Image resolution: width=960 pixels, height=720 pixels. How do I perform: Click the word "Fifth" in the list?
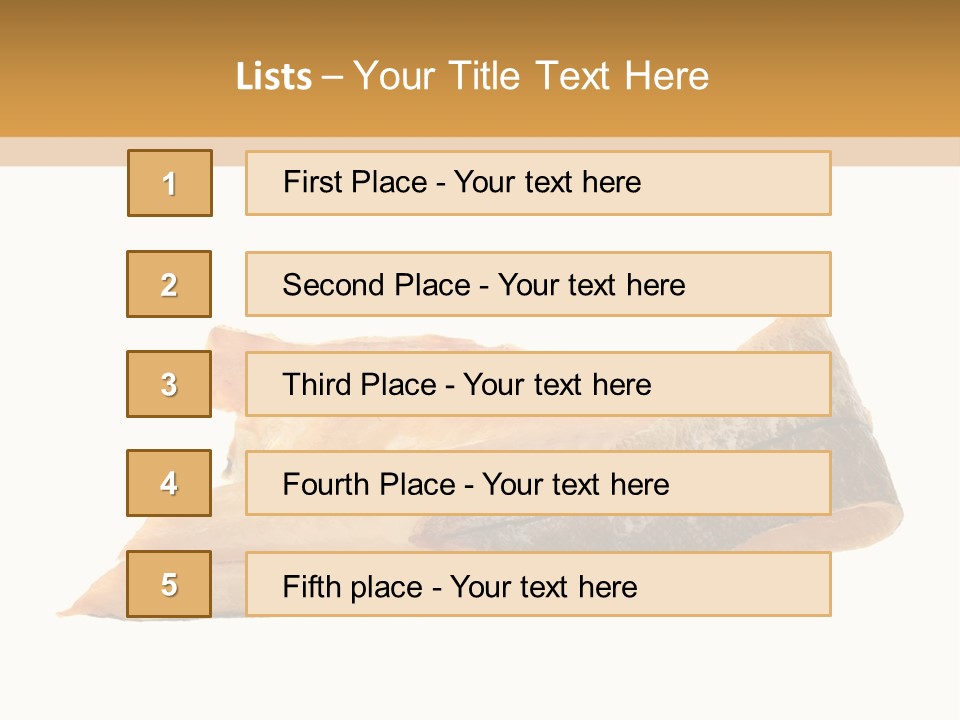310,586
